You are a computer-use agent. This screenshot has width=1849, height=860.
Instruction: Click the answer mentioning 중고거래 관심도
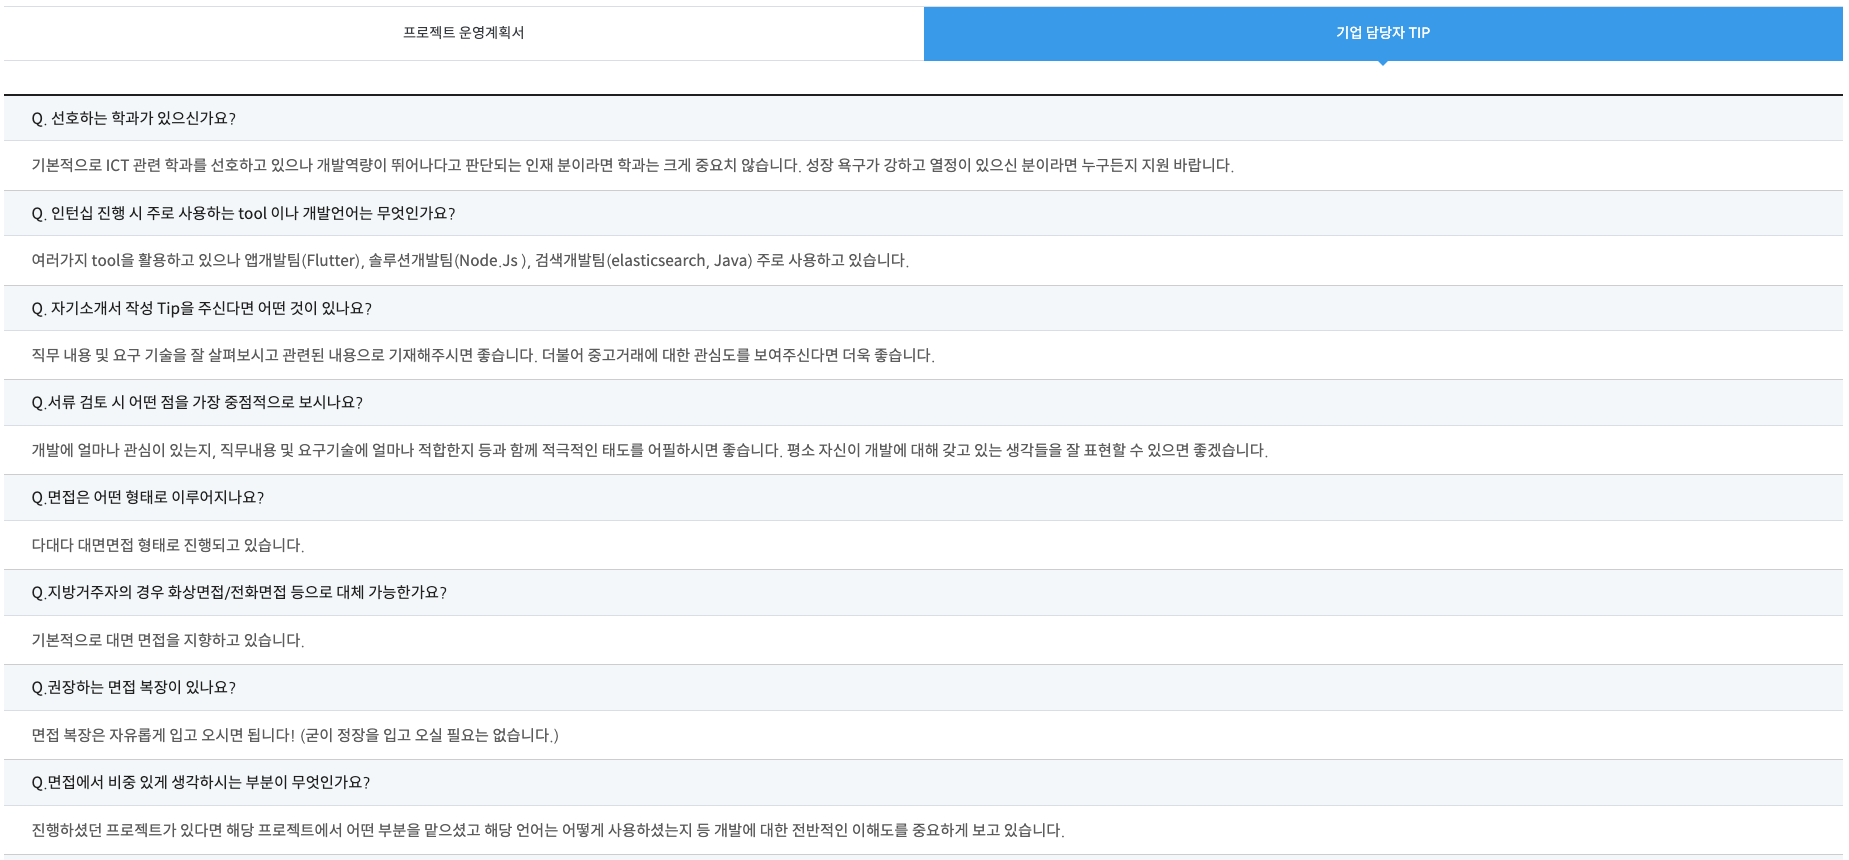tap(483, 355)
